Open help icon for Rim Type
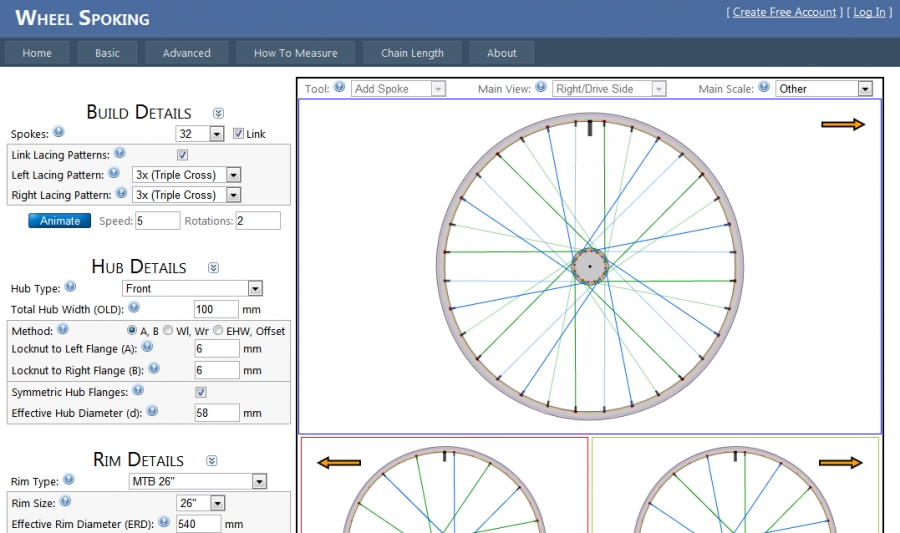 [68, 479]
